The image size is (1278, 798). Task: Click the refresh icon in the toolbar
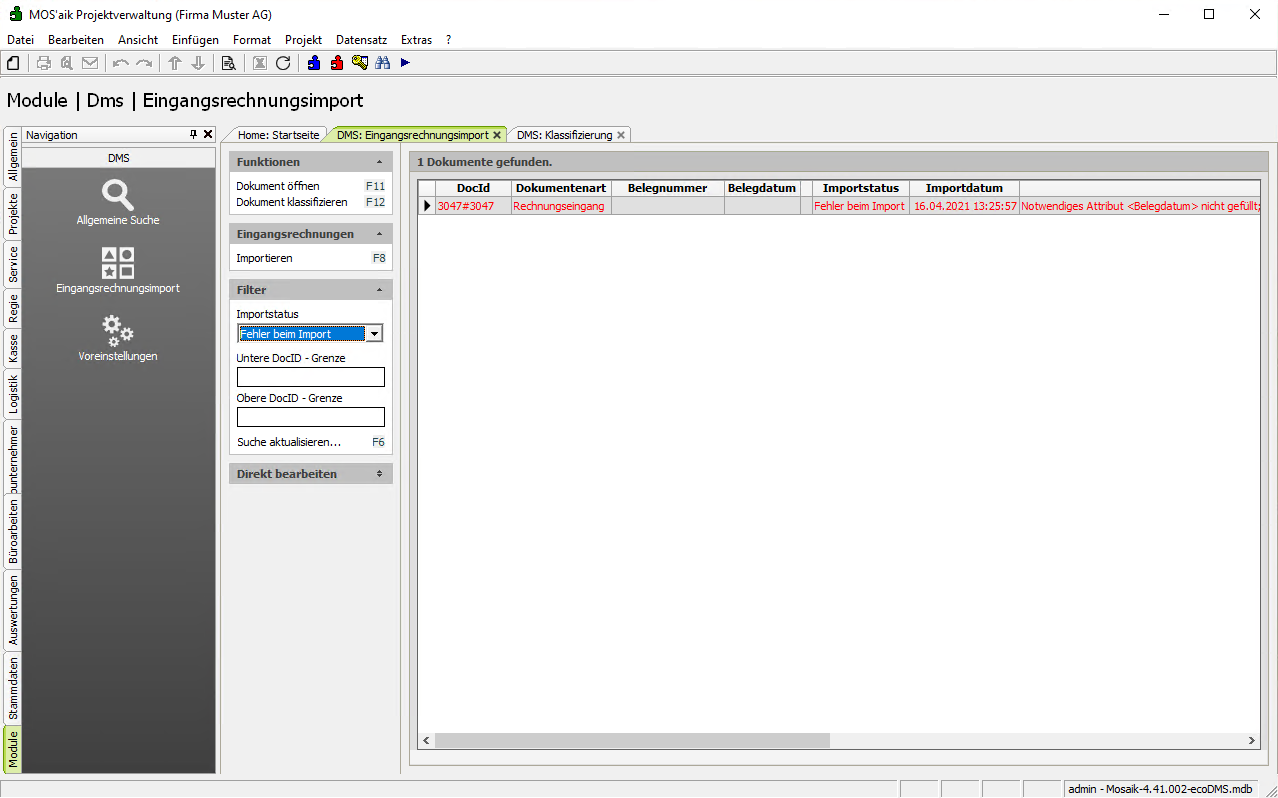(283, 63)
